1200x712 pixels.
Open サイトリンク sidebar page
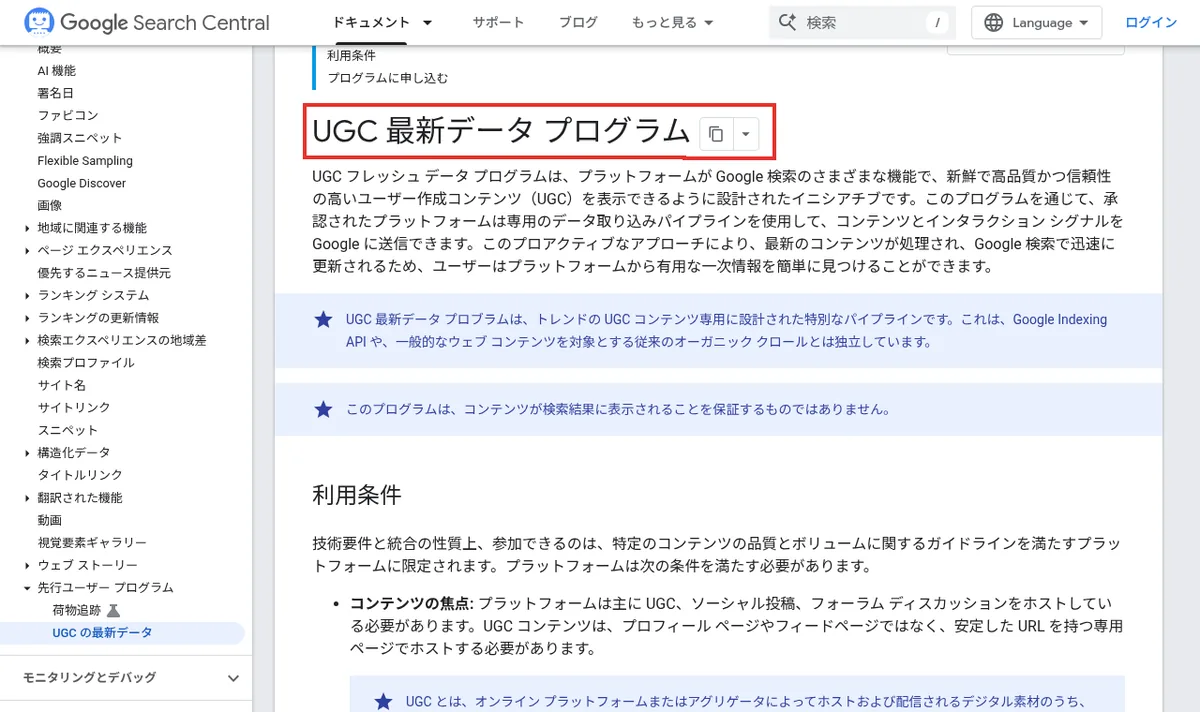pos(74,407)
